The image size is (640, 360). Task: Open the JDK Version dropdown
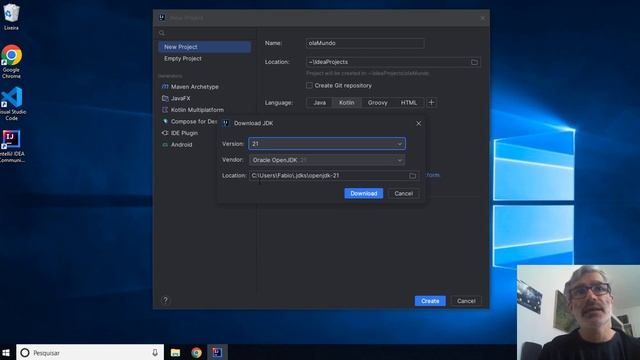coord(327,144)
